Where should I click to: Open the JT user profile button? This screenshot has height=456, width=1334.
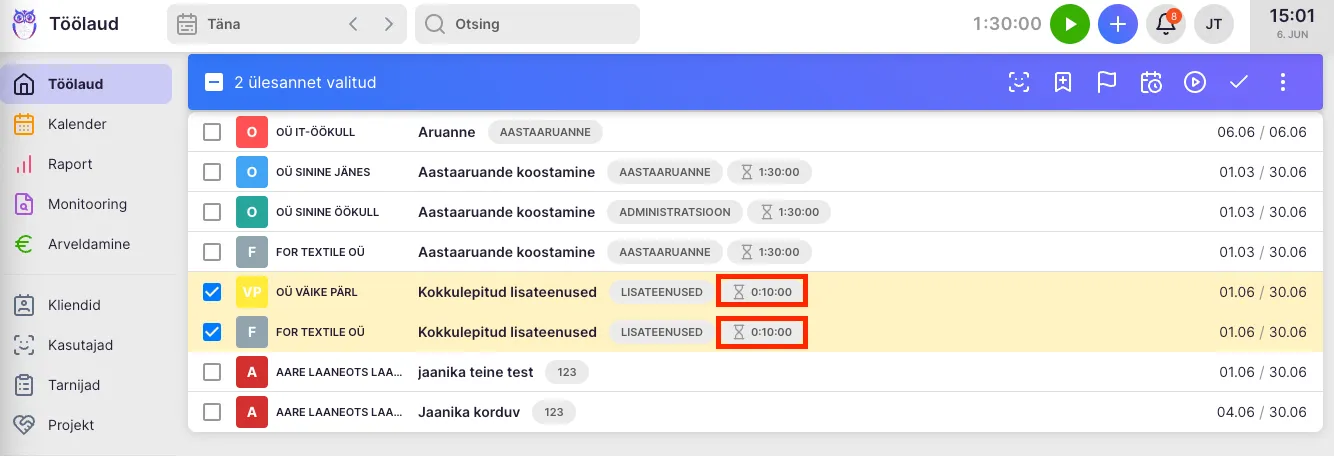[x=1213, y=24]
